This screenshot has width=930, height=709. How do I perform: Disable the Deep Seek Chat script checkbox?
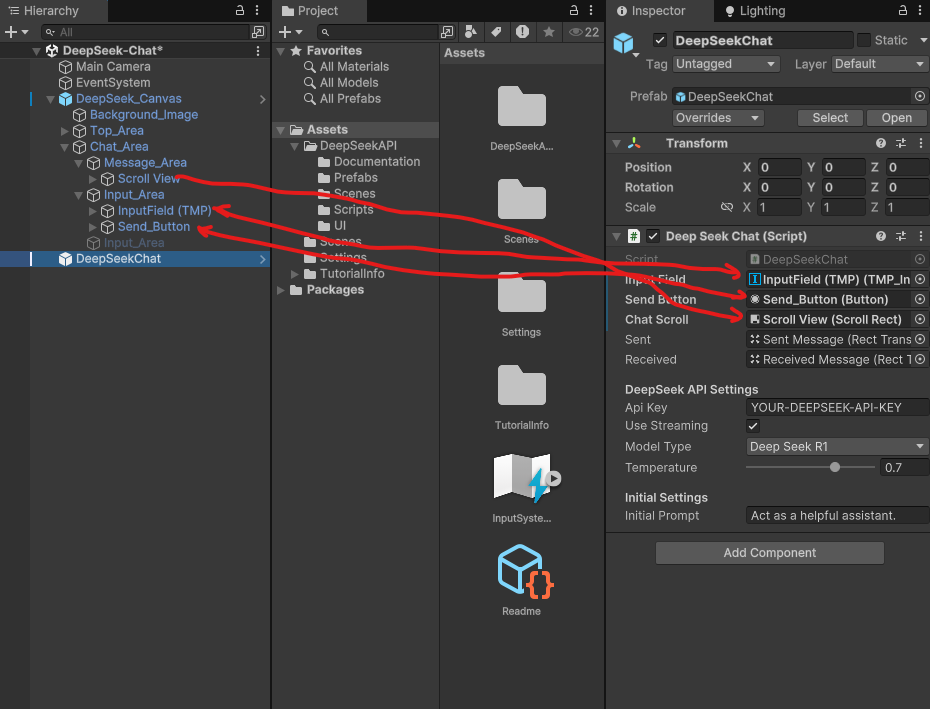[653, 236]
